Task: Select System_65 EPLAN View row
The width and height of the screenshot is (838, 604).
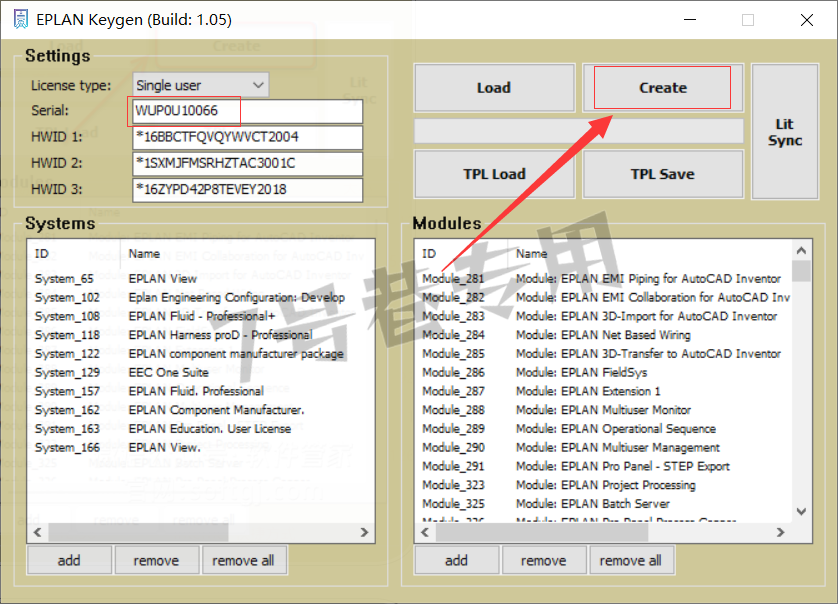Action: pos(201,278)
